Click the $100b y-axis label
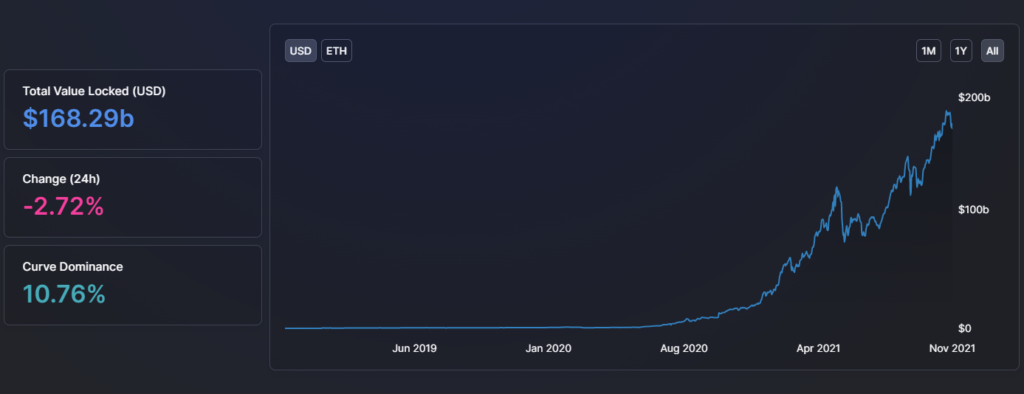Image resolution: width=1024 pixels, height=394 pixels. pos(974,210)
